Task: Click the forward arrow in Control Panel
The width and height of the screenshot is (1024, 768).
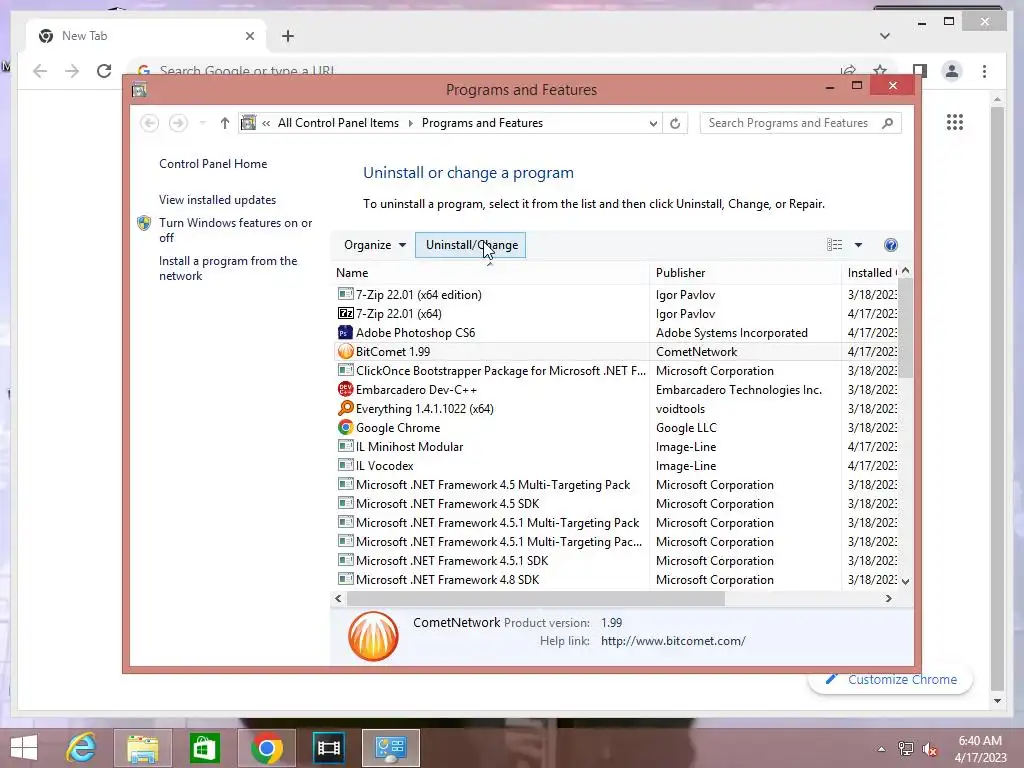Action: click(178, 123)
